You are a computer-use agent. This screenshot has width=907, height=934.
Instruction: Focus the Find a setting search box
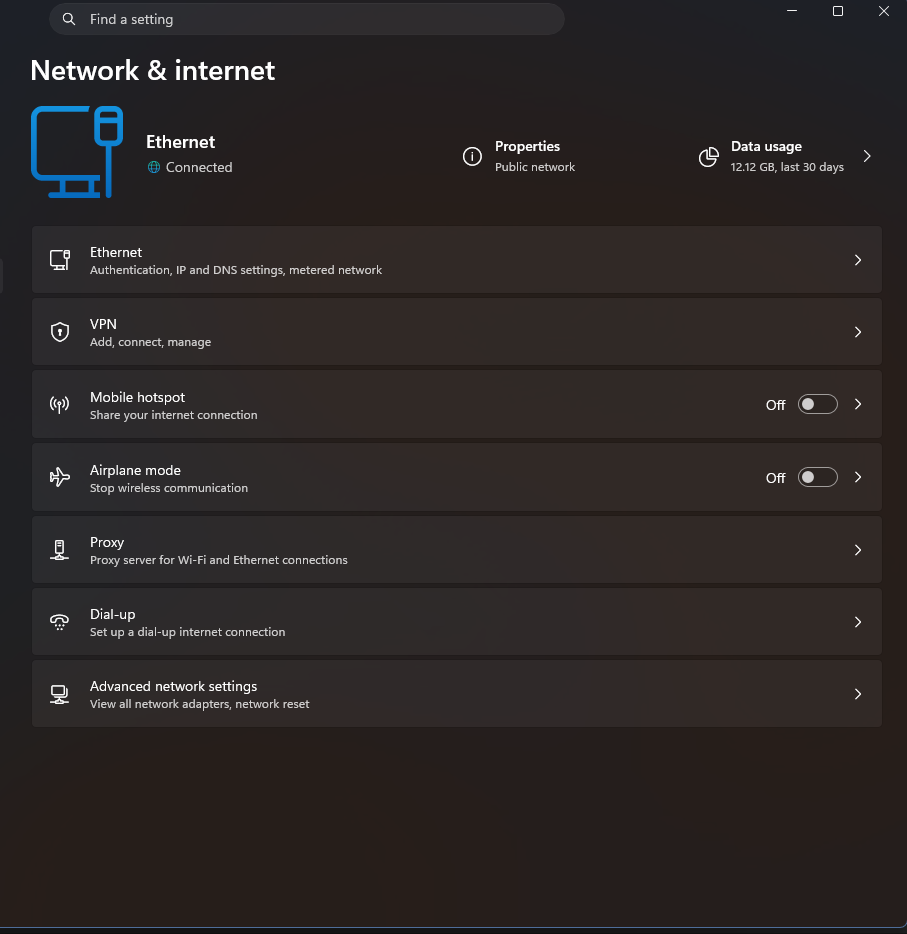click(307, 19)
